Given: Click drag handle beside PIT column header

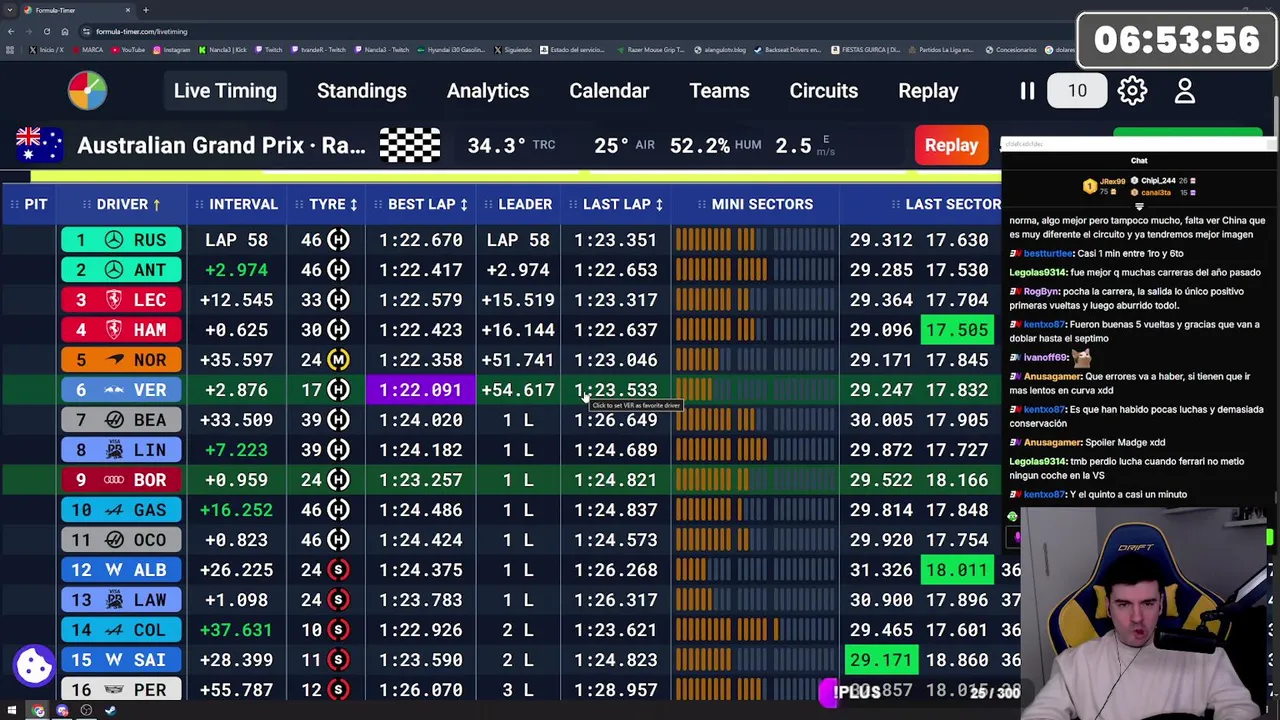Looking at the screenshot, I should [14, 204].
